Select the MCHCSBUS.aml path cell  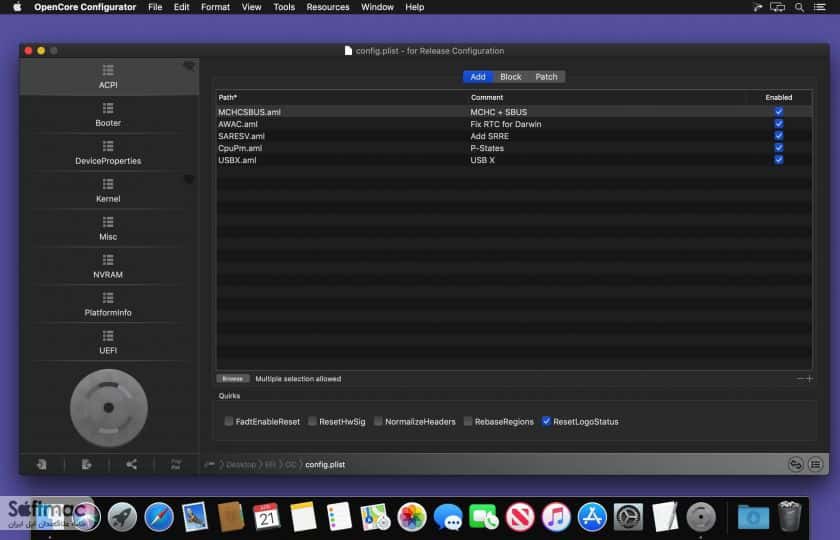point(249,112)
